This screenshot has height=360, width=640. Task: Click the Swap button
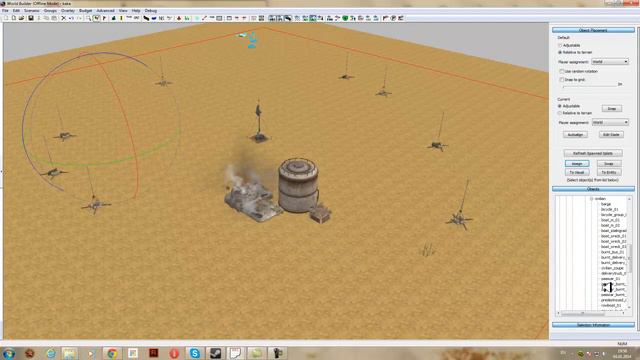tap(609, 164)
